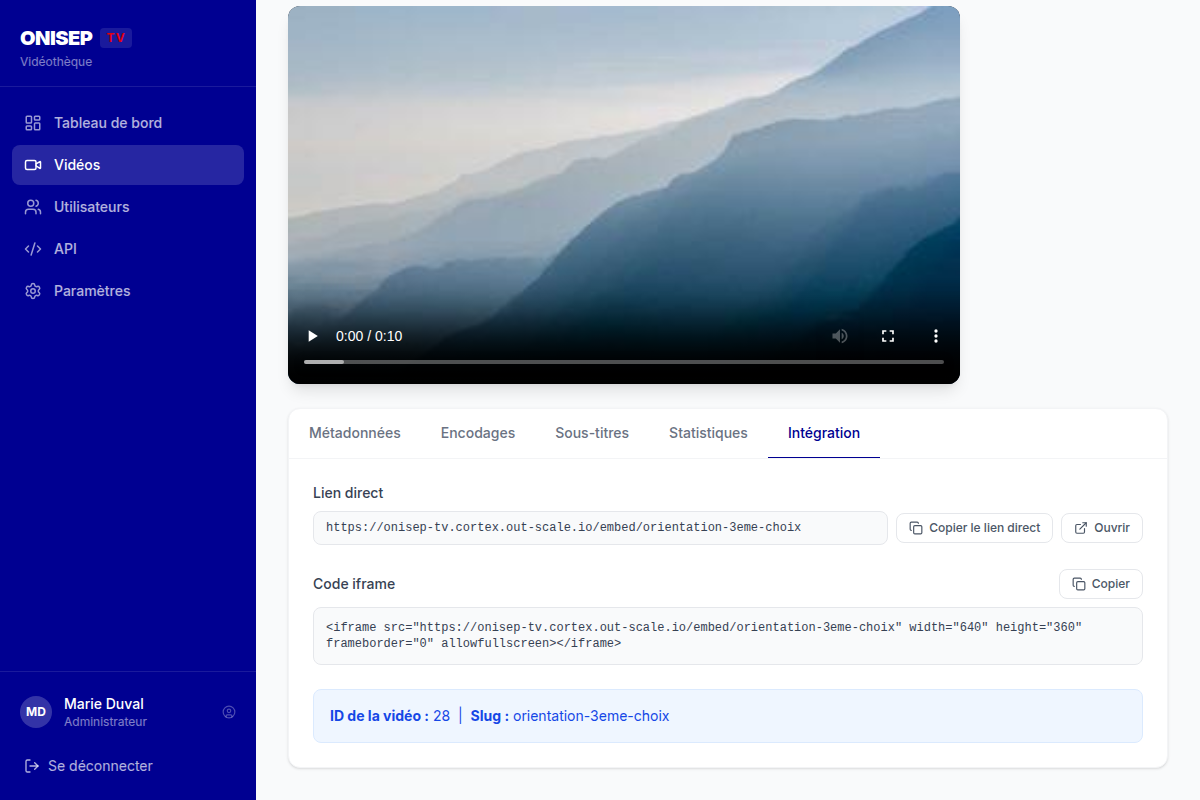This screenshot has width=1200, height=800.
Task: Switch to the Encodages tab
Action: pos(478,433)
